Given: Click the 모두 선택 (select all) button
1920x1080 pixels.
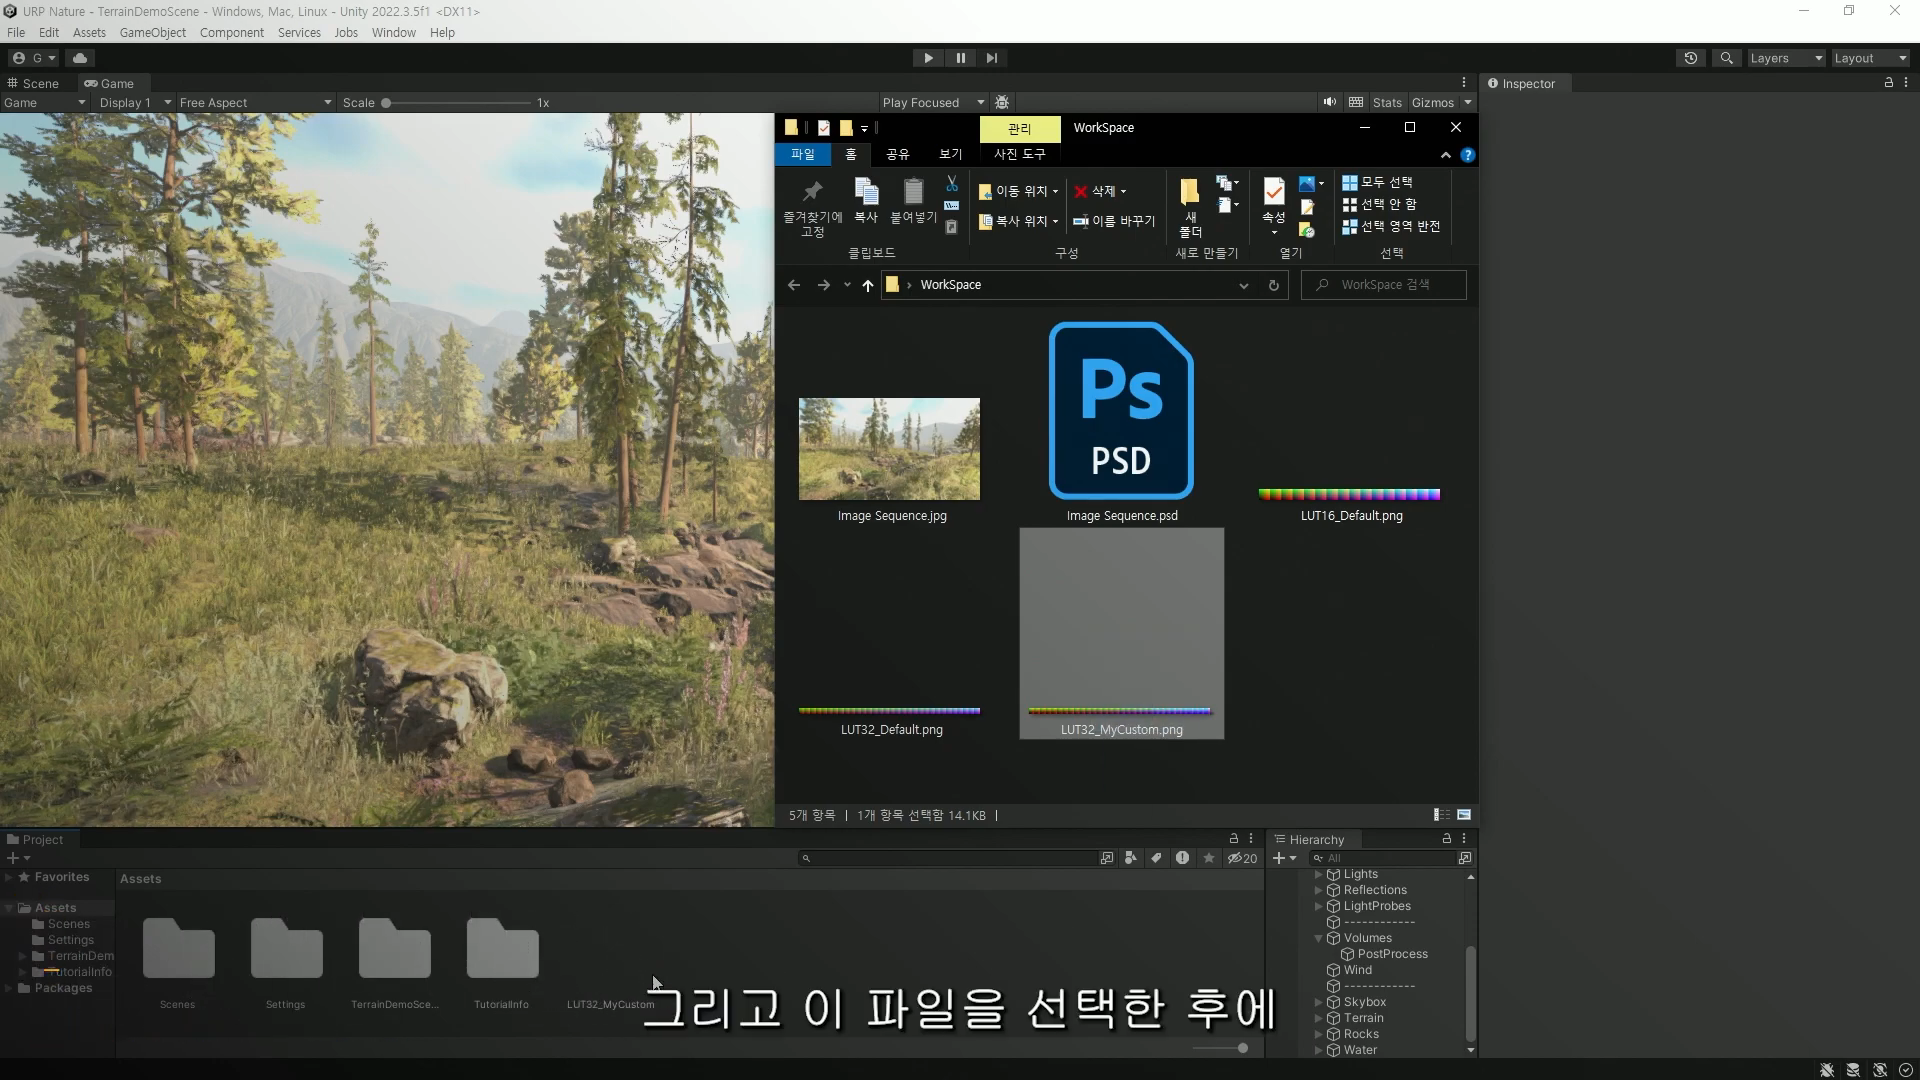Looking at the screenshot, I should pyautogui.click(x=1377, y=182).
